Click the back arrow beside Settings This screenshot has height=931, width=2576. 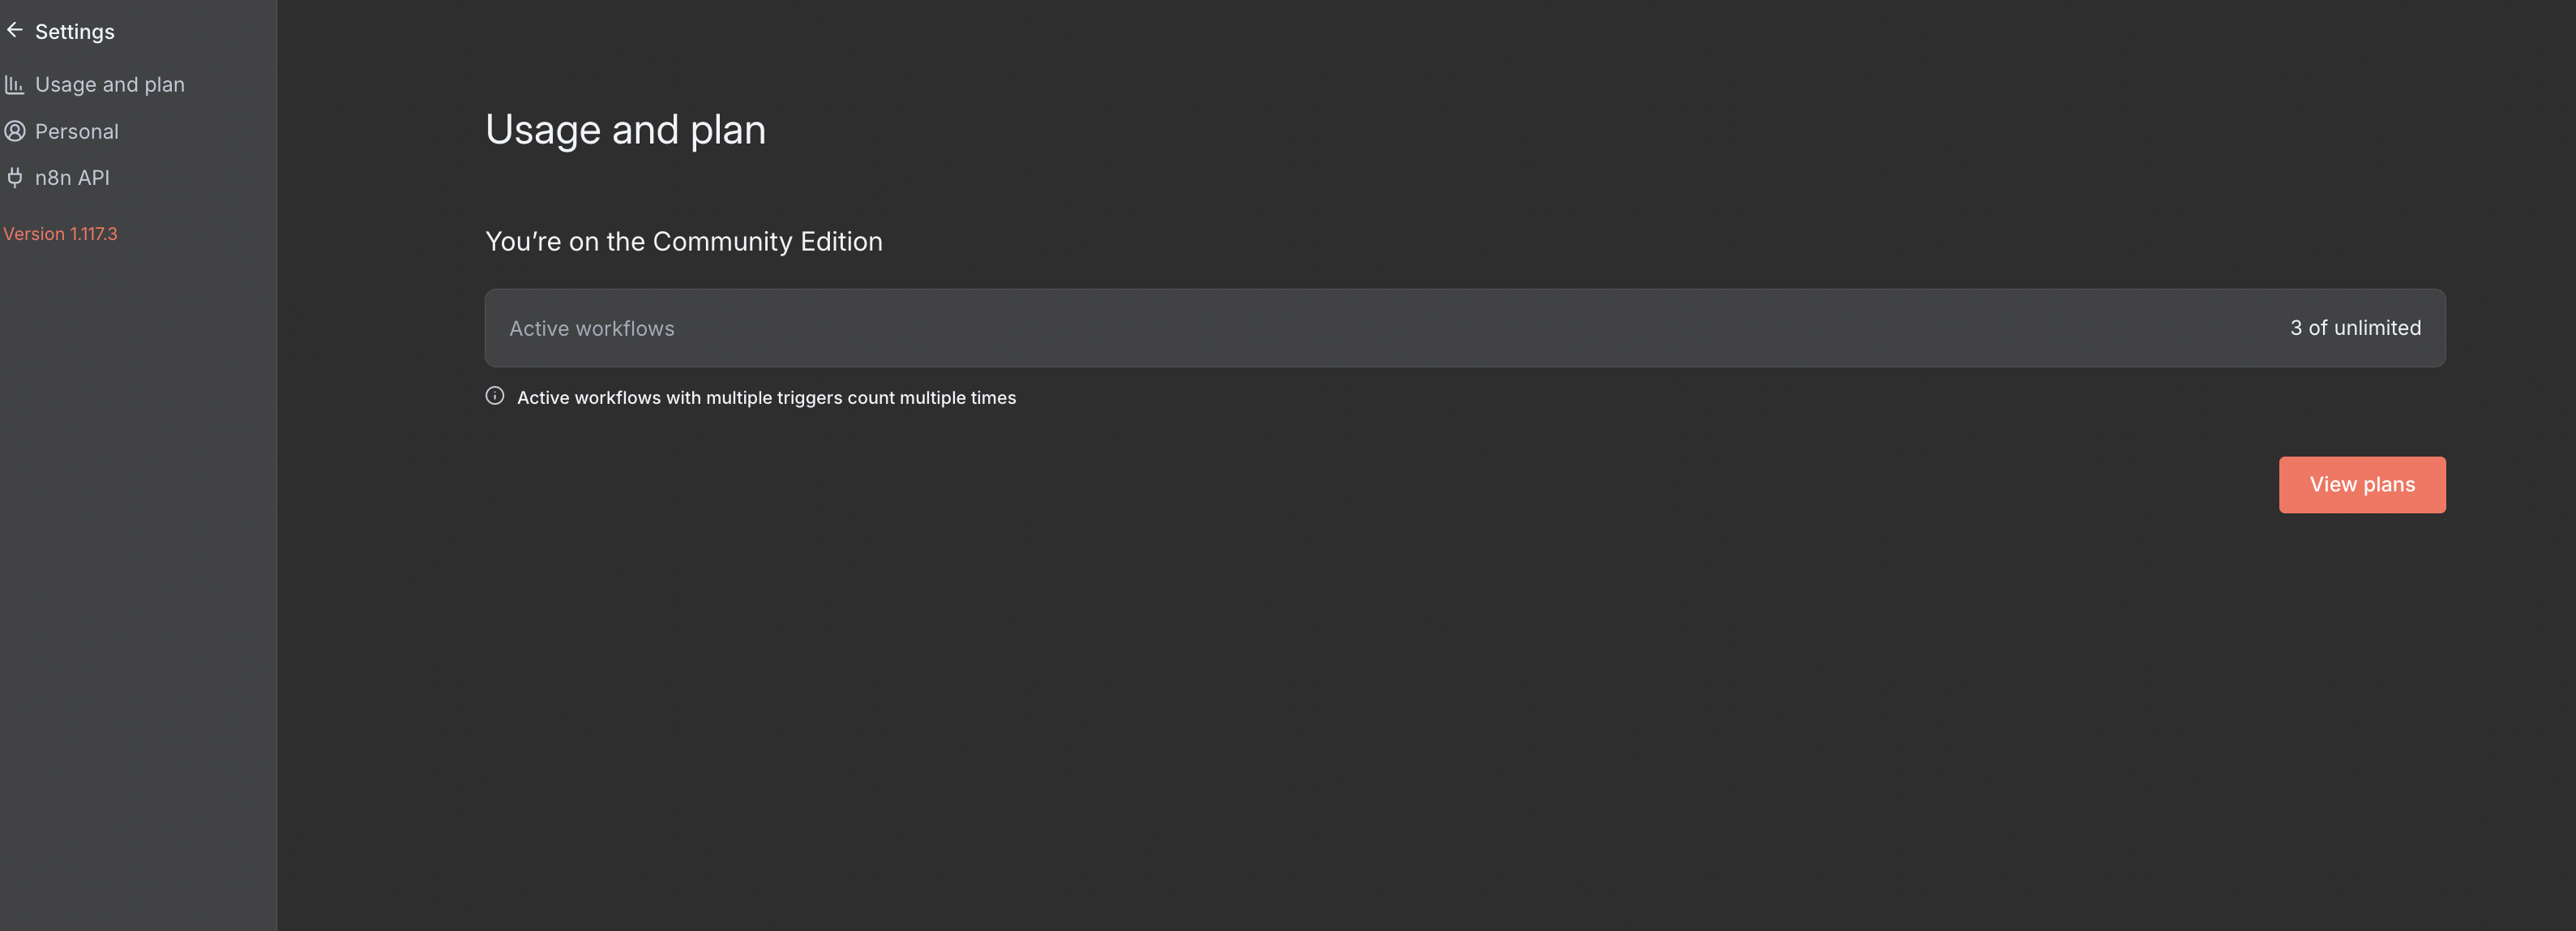point(15,30)
